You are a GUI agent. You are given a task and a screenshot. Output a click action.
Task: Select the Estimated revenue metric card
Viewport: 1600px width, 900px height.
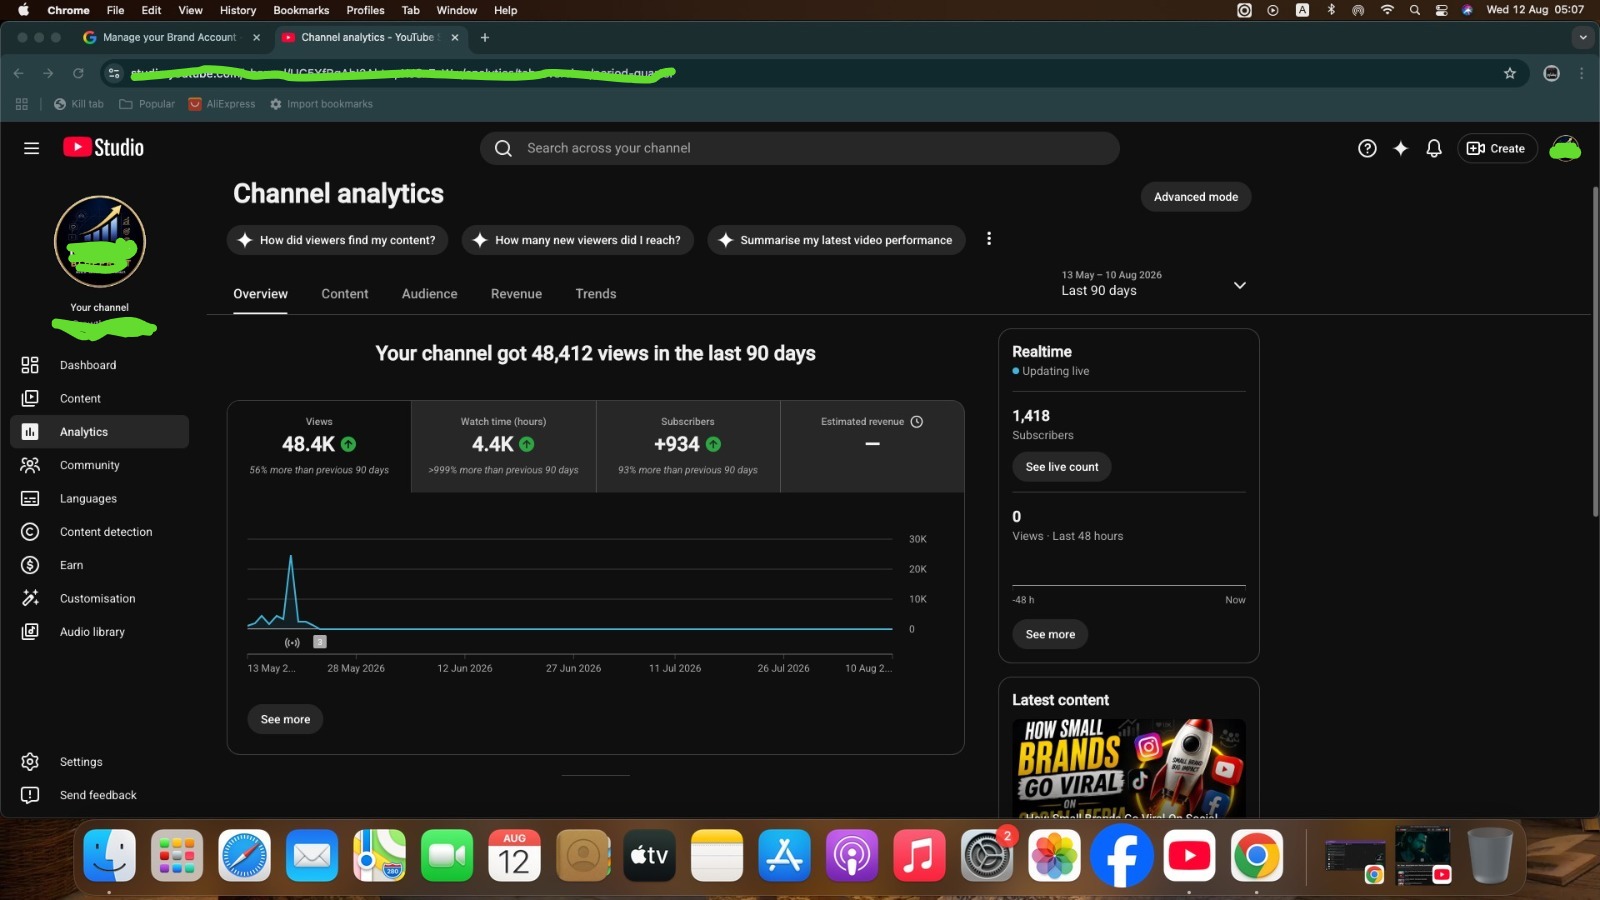(x=872, y=446)
